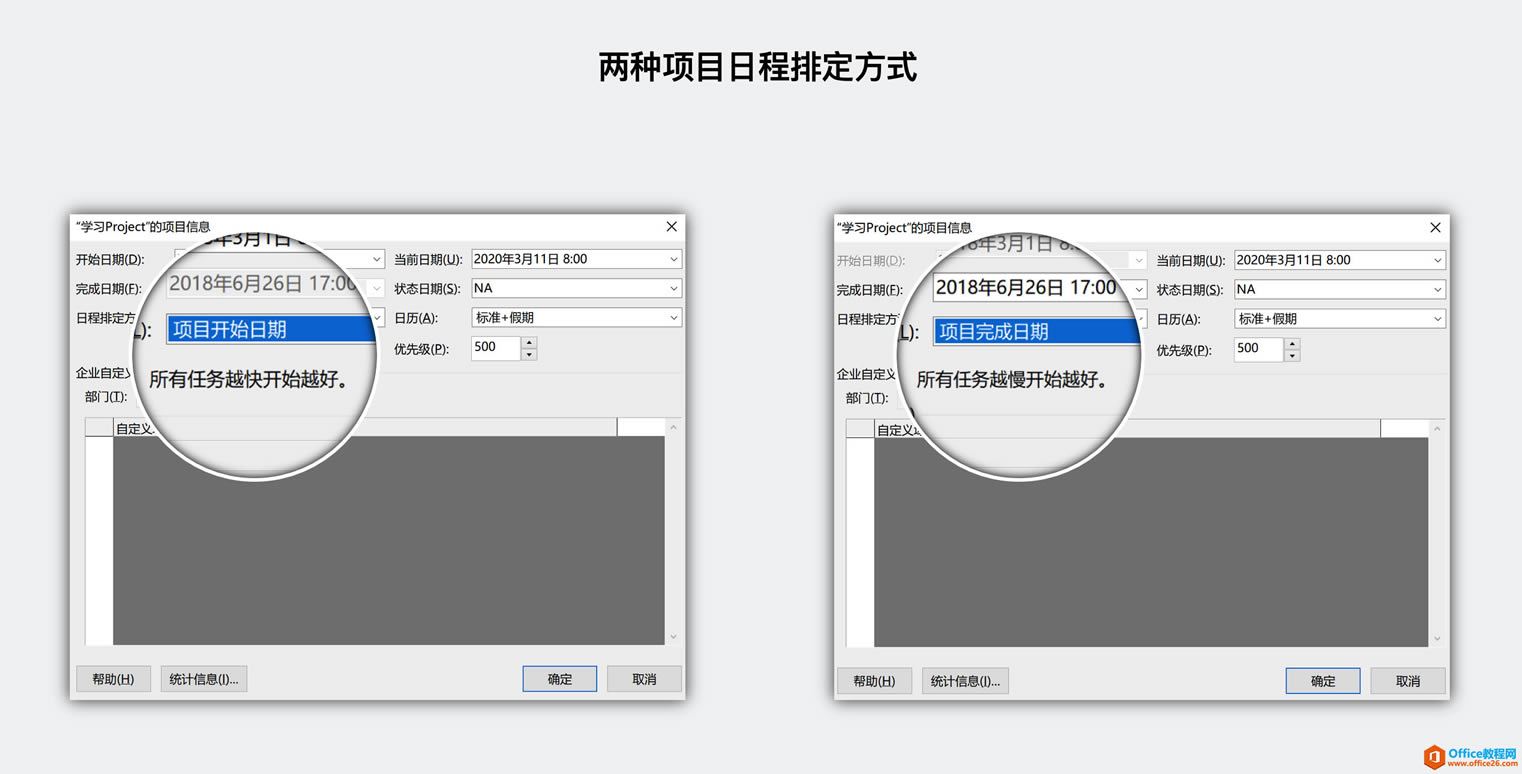Click 统计信息(I)... in the left dialog
Viewport: 1522px width, 774px height.
[x=203, y=679]
